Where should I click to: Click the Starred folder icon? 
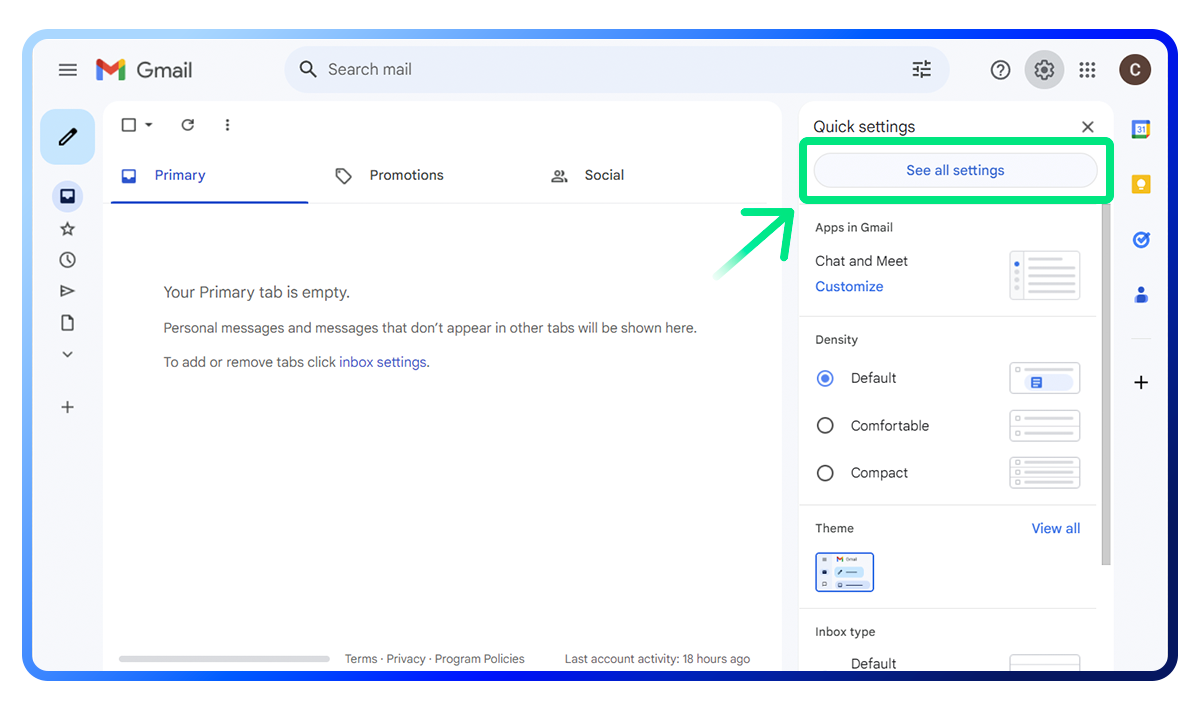coord(67,228)
